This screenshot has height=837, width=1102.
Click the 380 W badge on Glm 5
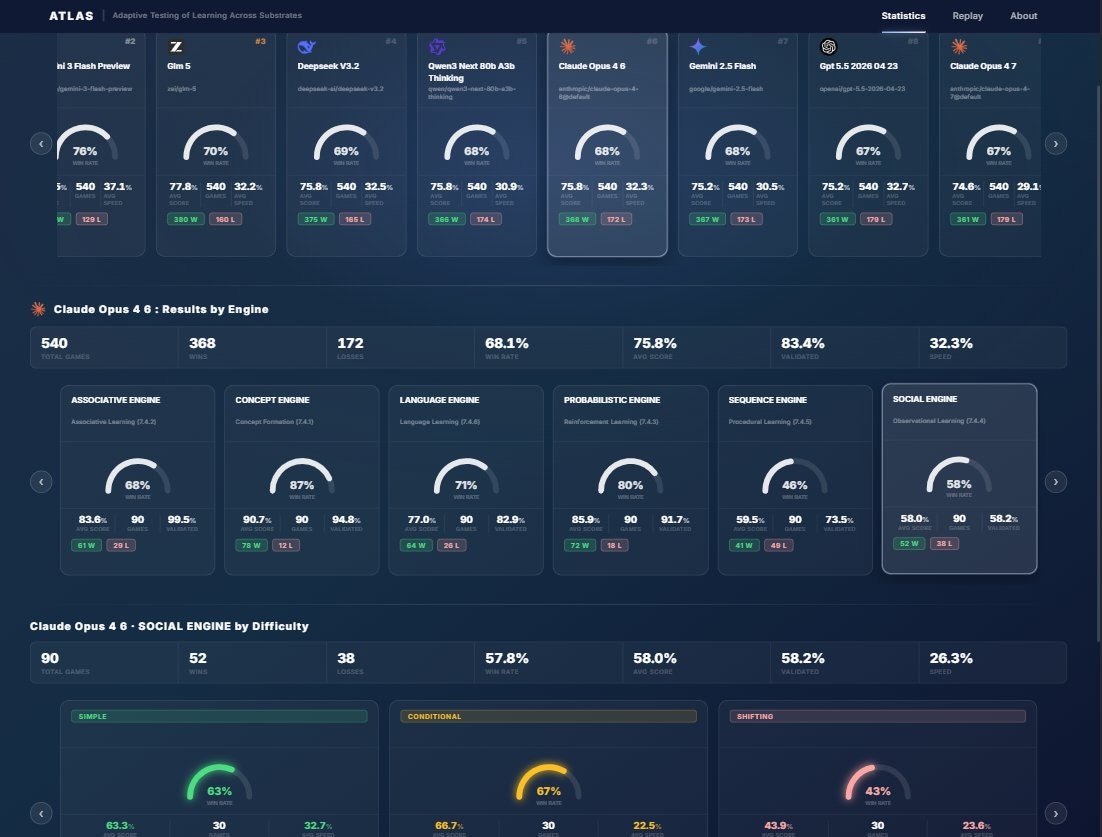tap(186, 219)
